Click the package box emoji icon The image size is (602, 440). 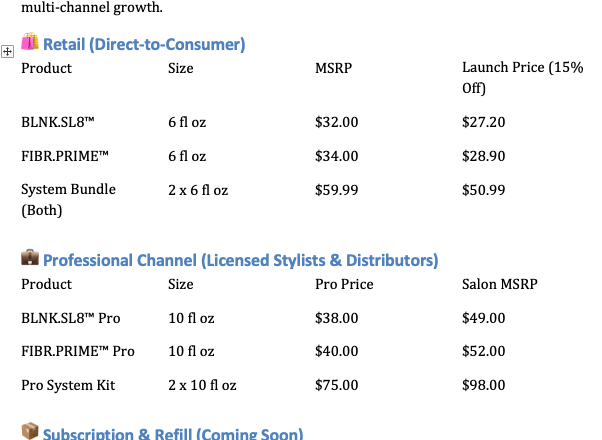coord(30,431)
